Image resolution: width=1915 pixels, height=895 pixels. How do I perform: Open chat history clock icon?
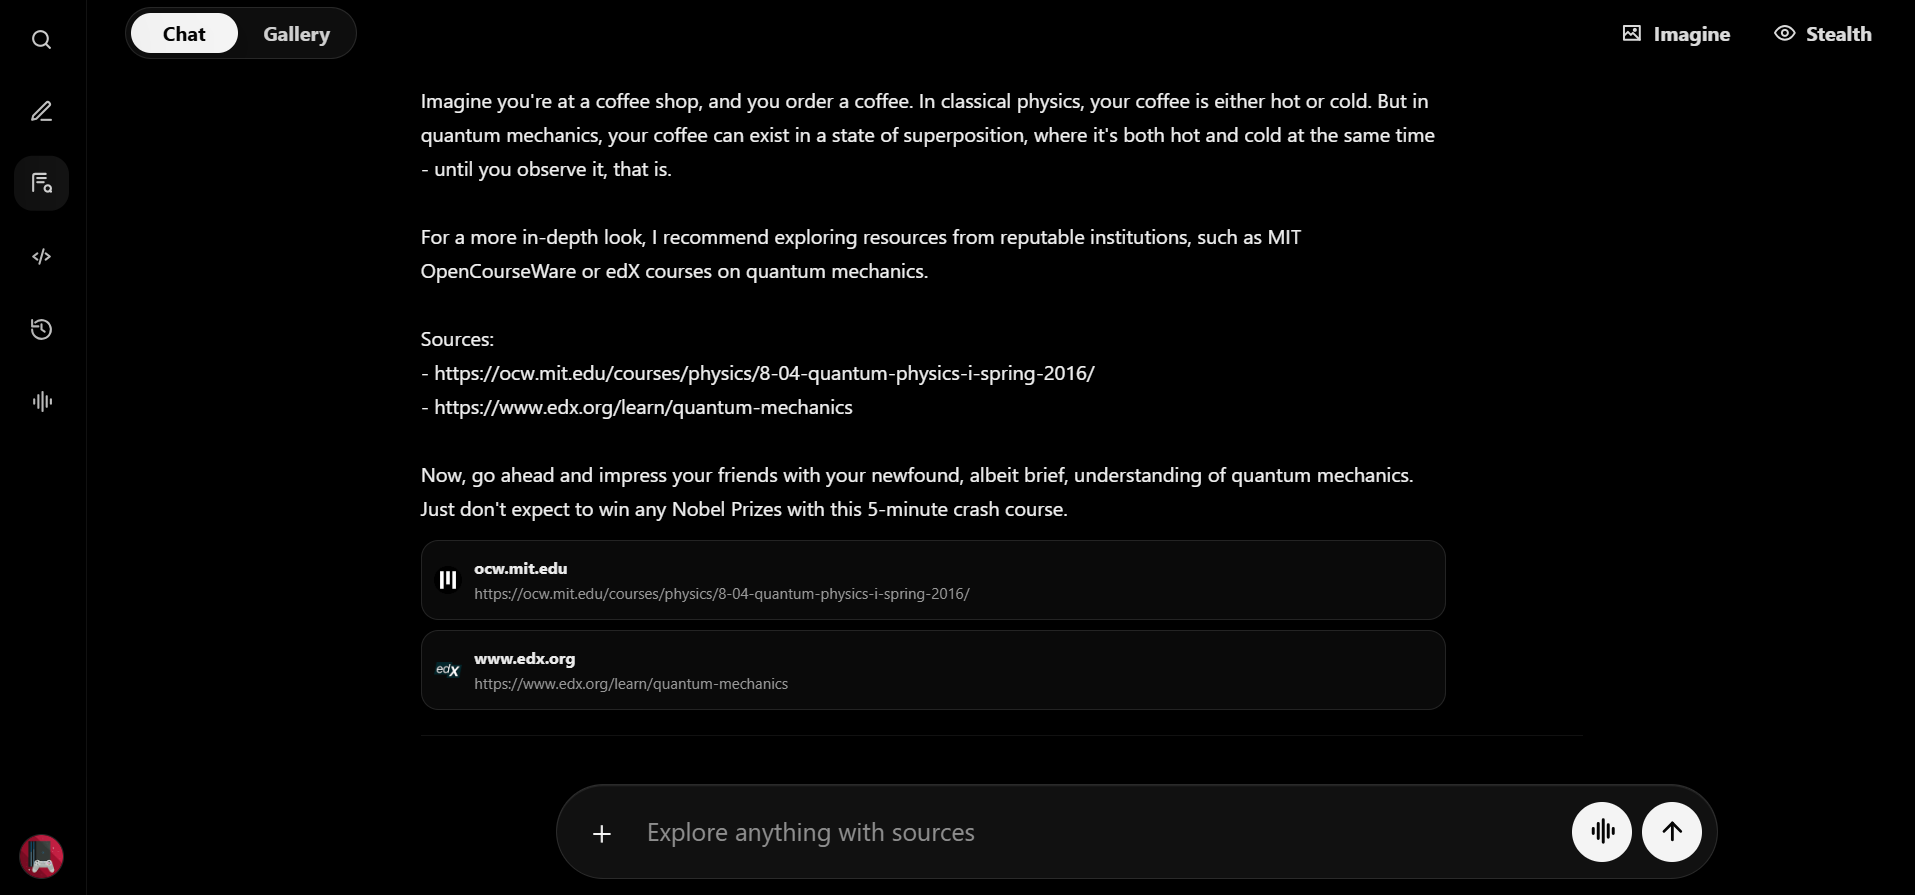click(41, 329)
